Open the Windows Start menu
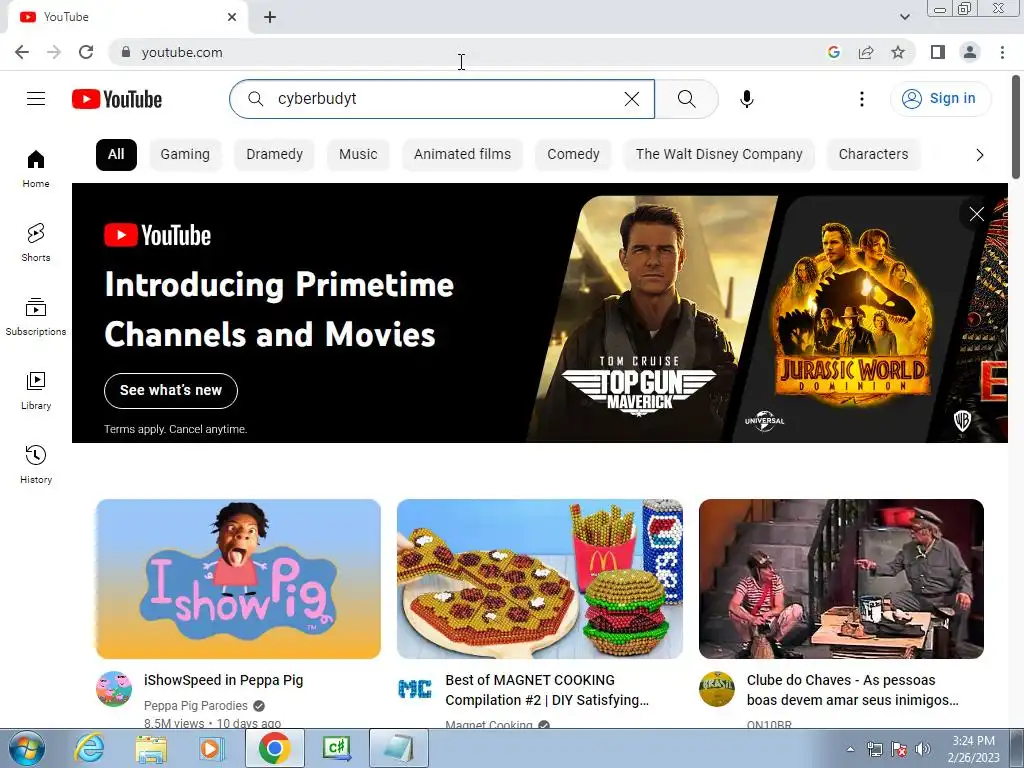Viewport: 1024px width, 768px height. (26, 748)
